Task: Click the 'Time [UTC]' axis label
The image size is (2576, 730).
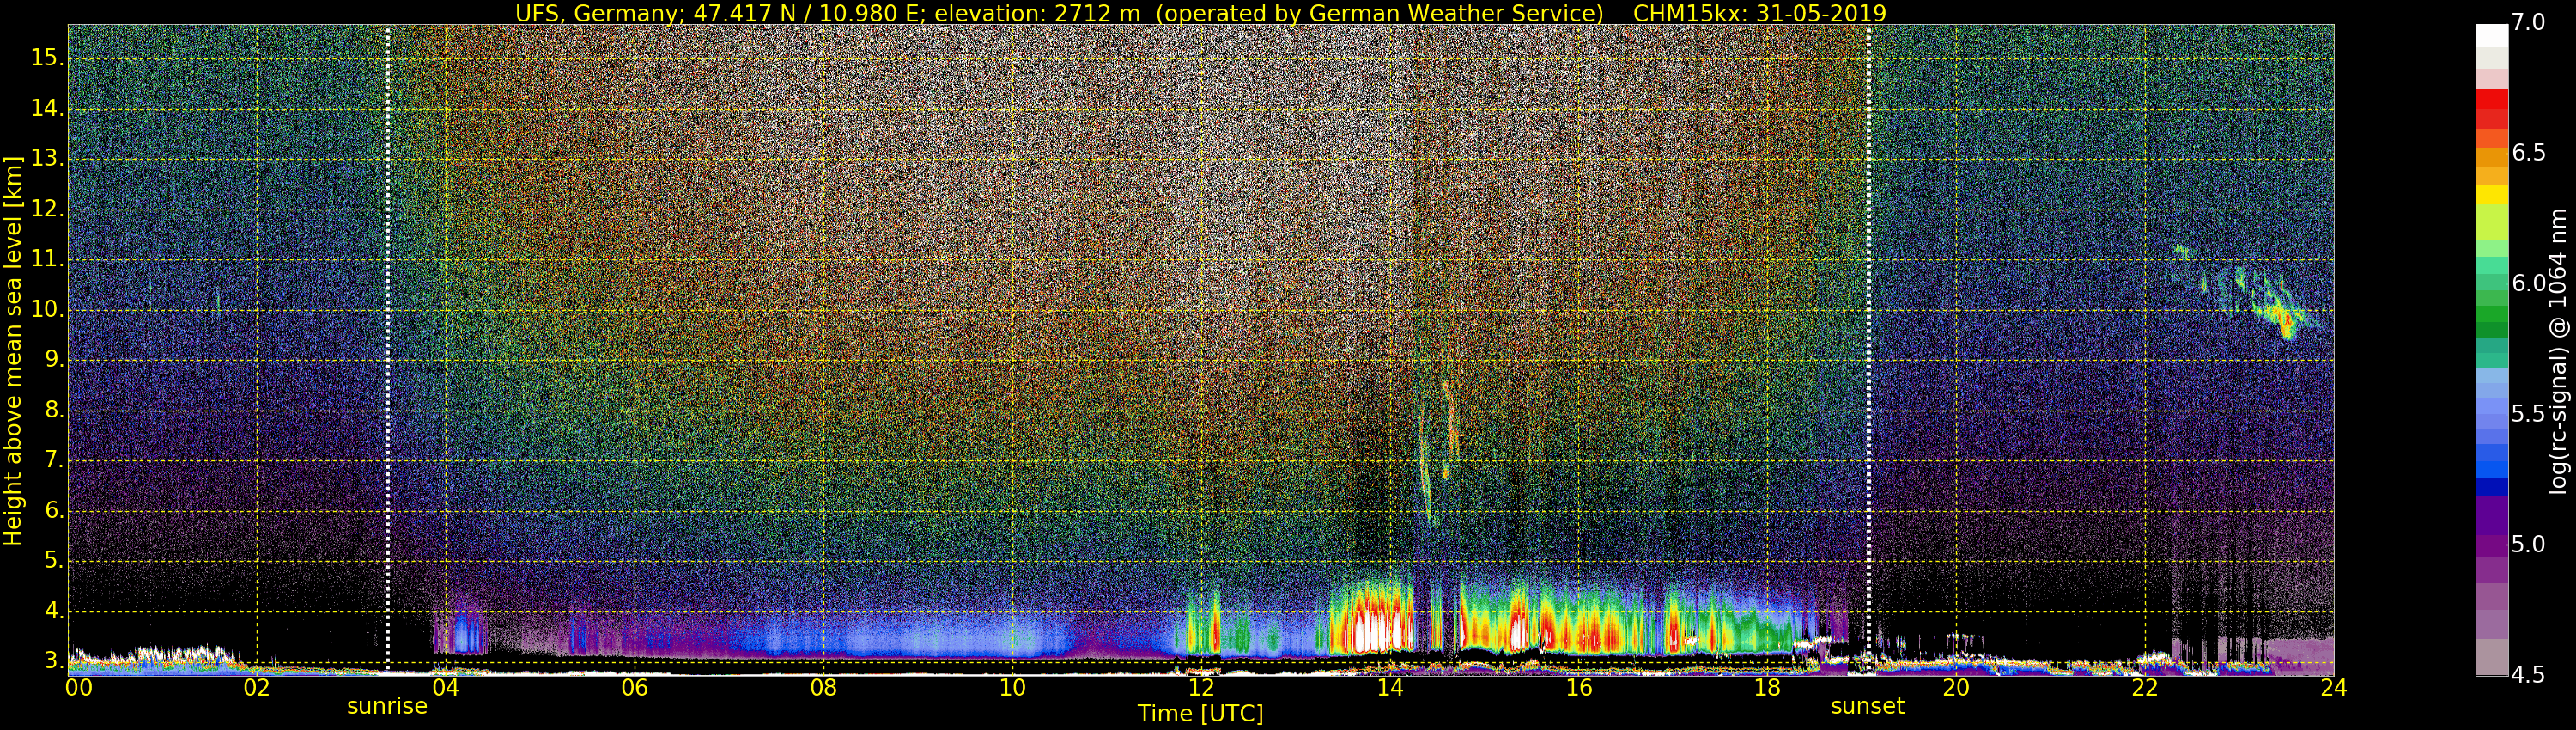Action: tap(1200, 714)
